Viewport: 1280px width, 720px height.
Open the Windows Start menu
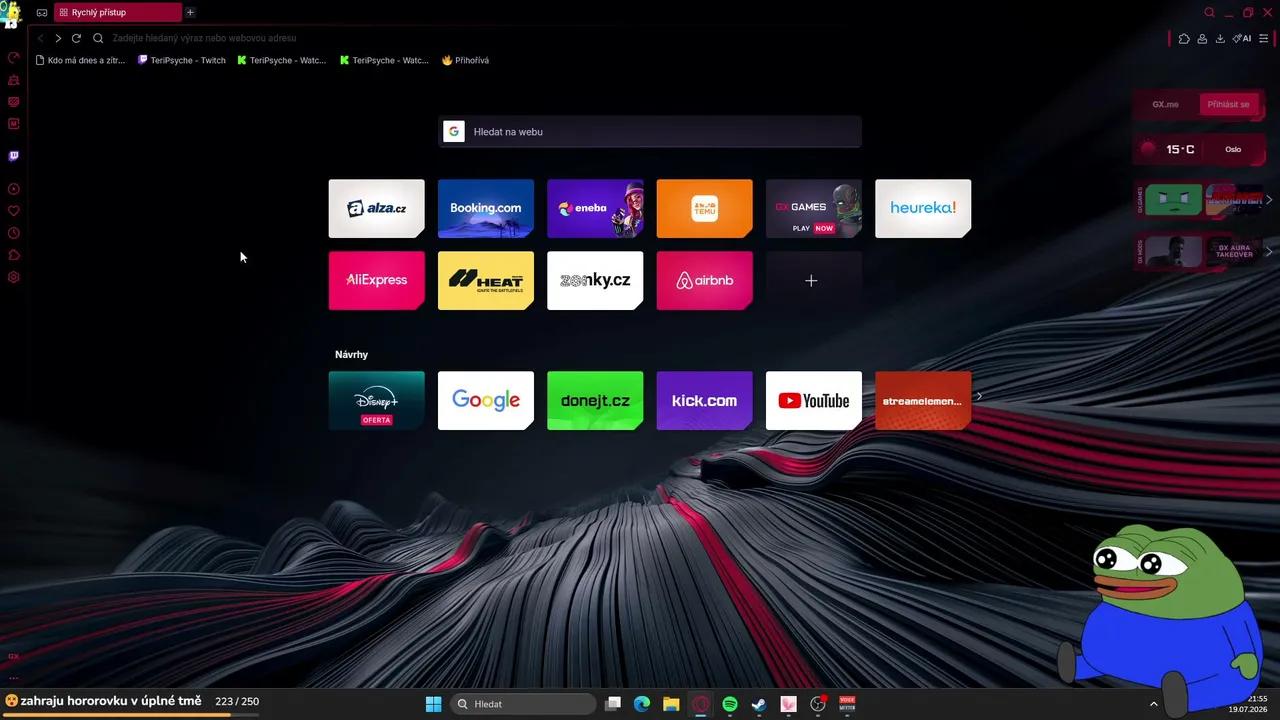(x=433, y=704)
